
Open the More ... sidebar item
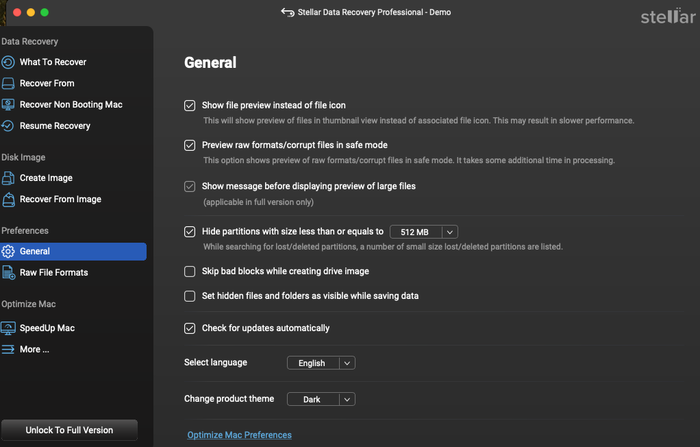pyautogui.click(x=34, y=349)
